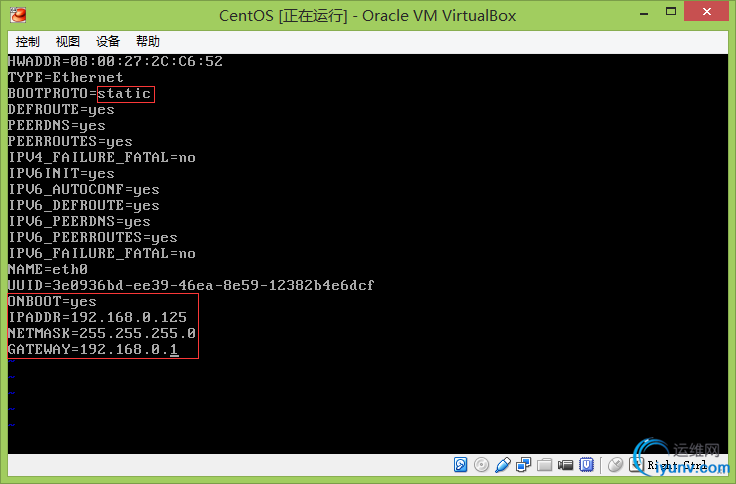Click the PEERDNS=yes line
This screenshot has height=484, width=736.
pyautogui.click(x=57, y=125)
